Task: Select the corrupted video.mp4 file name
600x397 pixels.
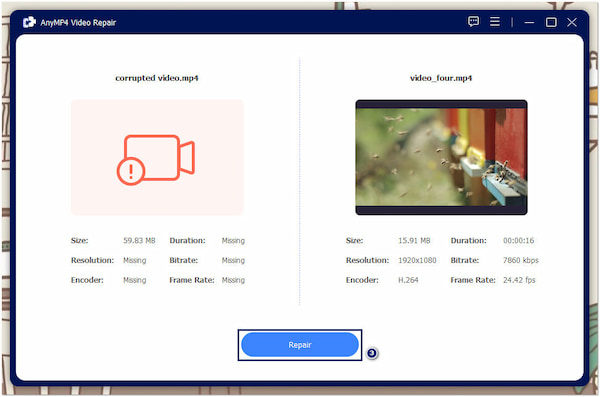Action: (x=157, y=78)
